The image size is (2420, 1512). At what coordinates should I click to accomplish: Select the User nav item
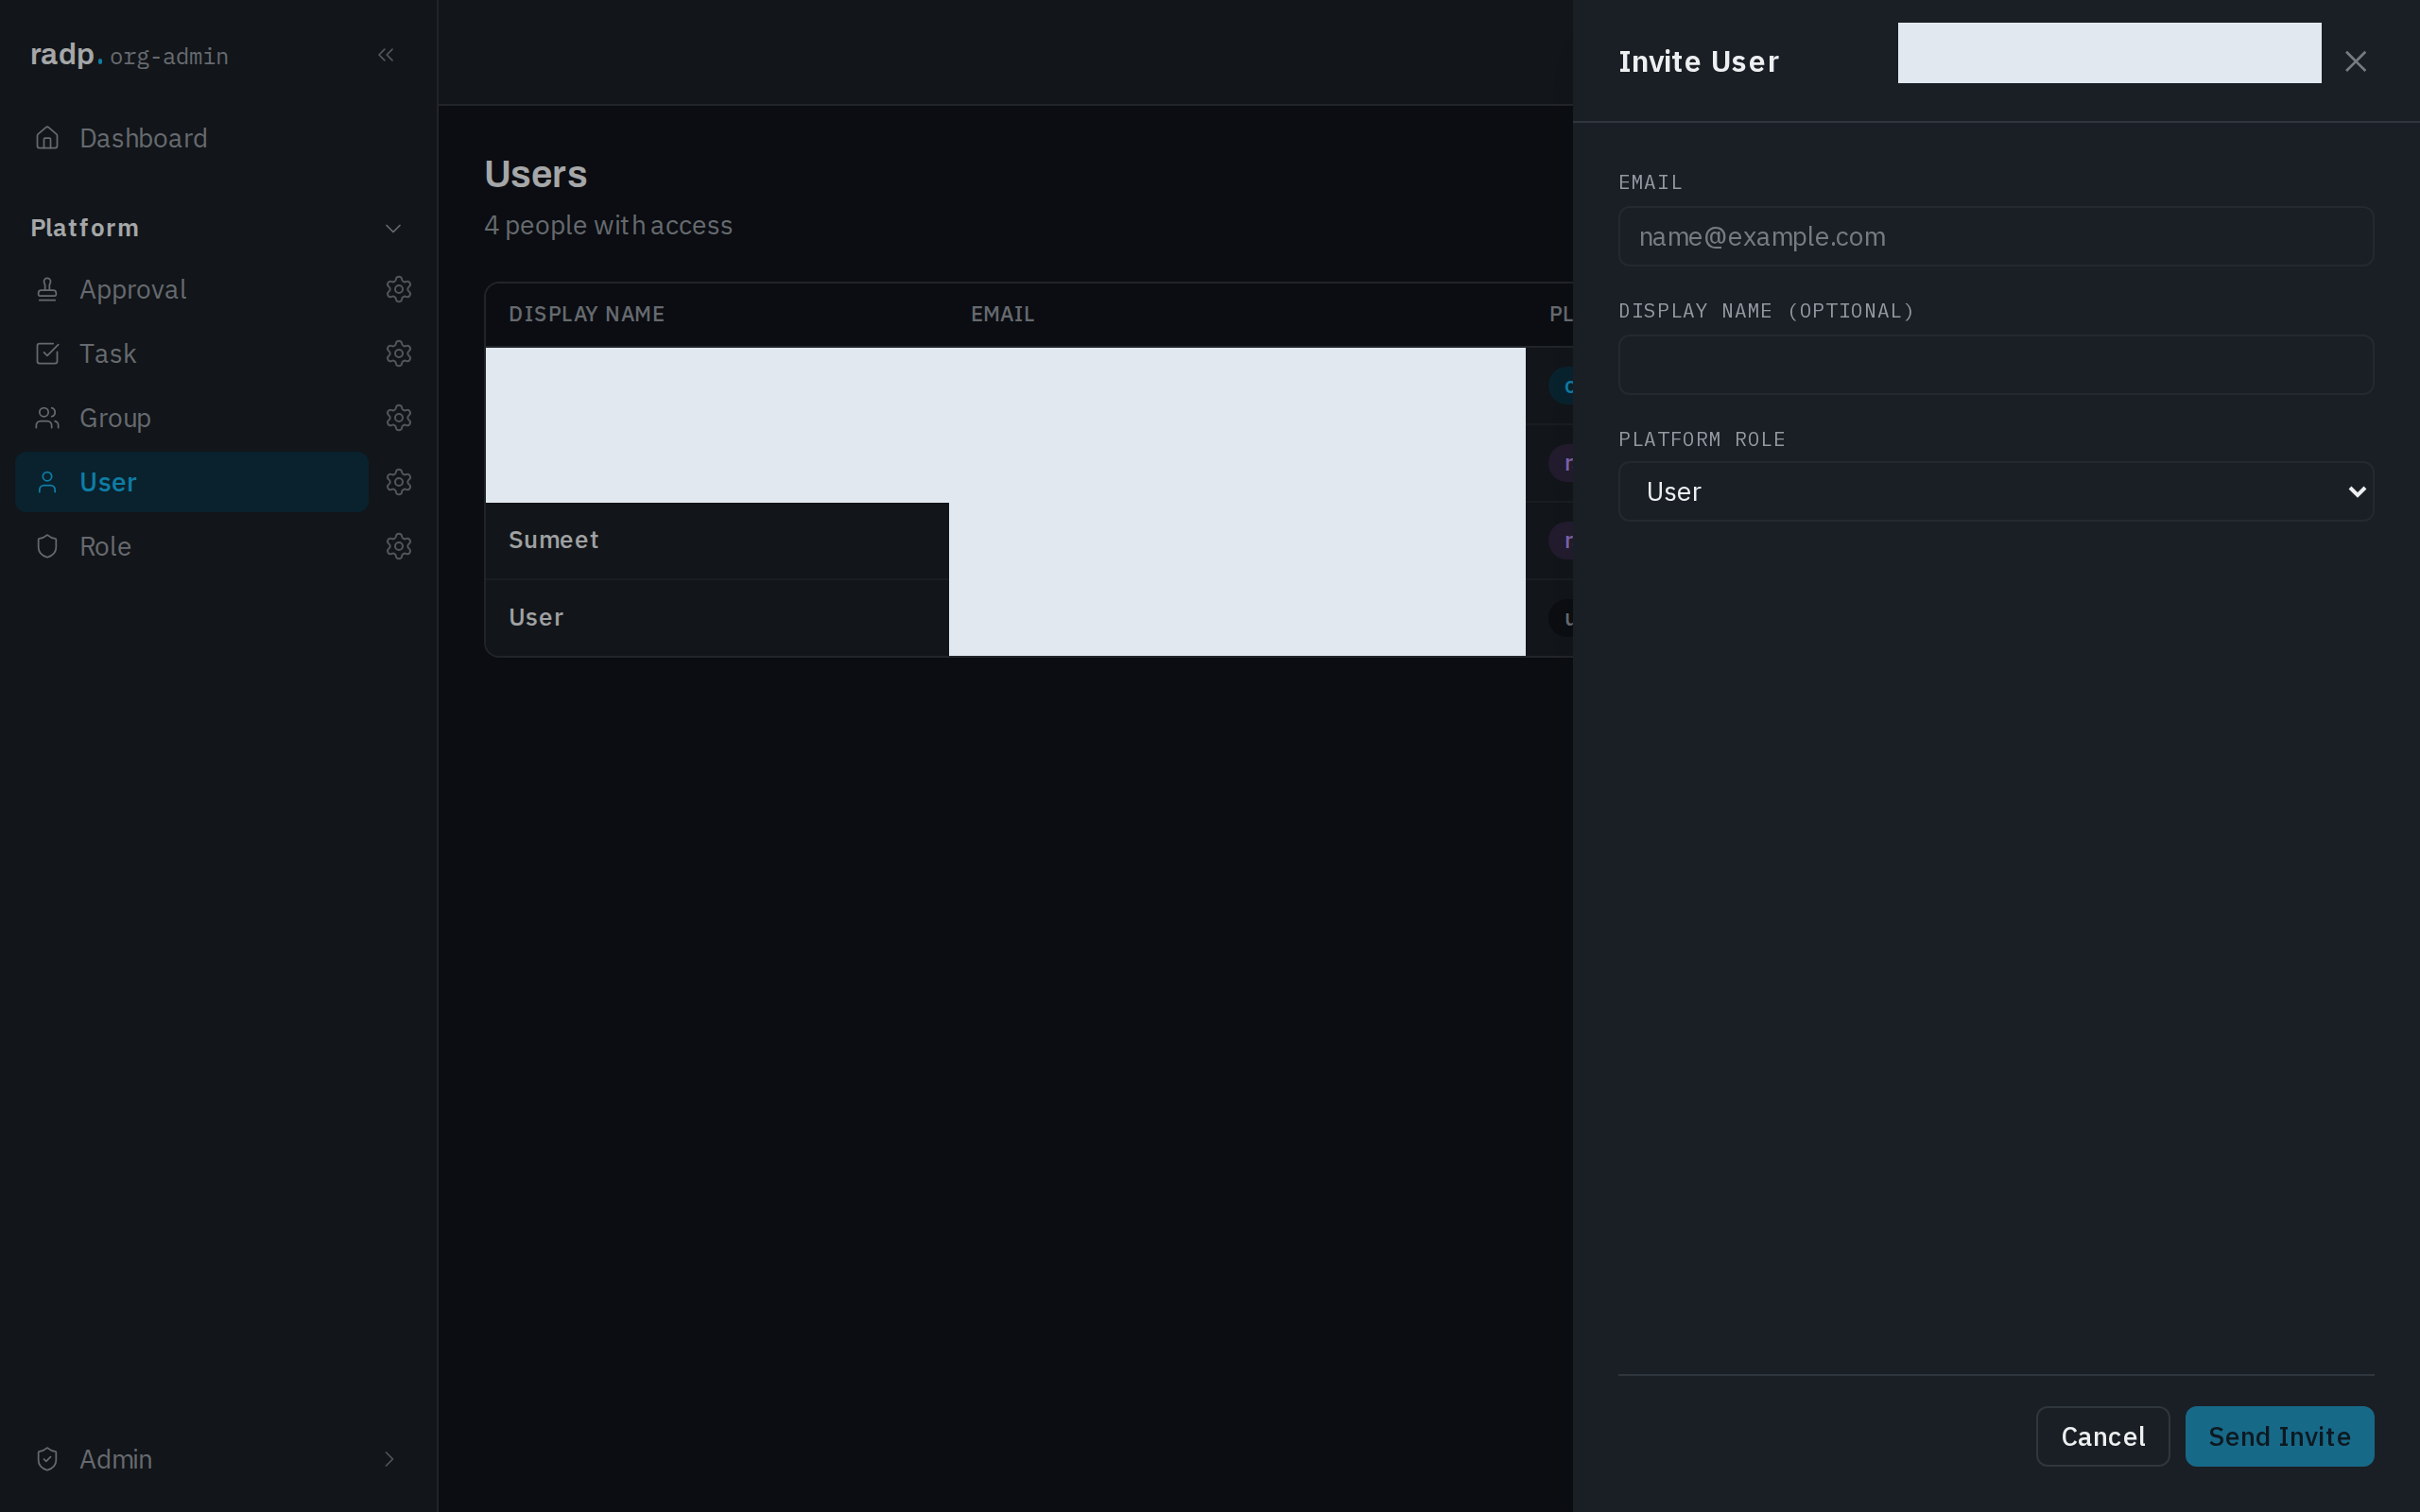pos(192,482)
